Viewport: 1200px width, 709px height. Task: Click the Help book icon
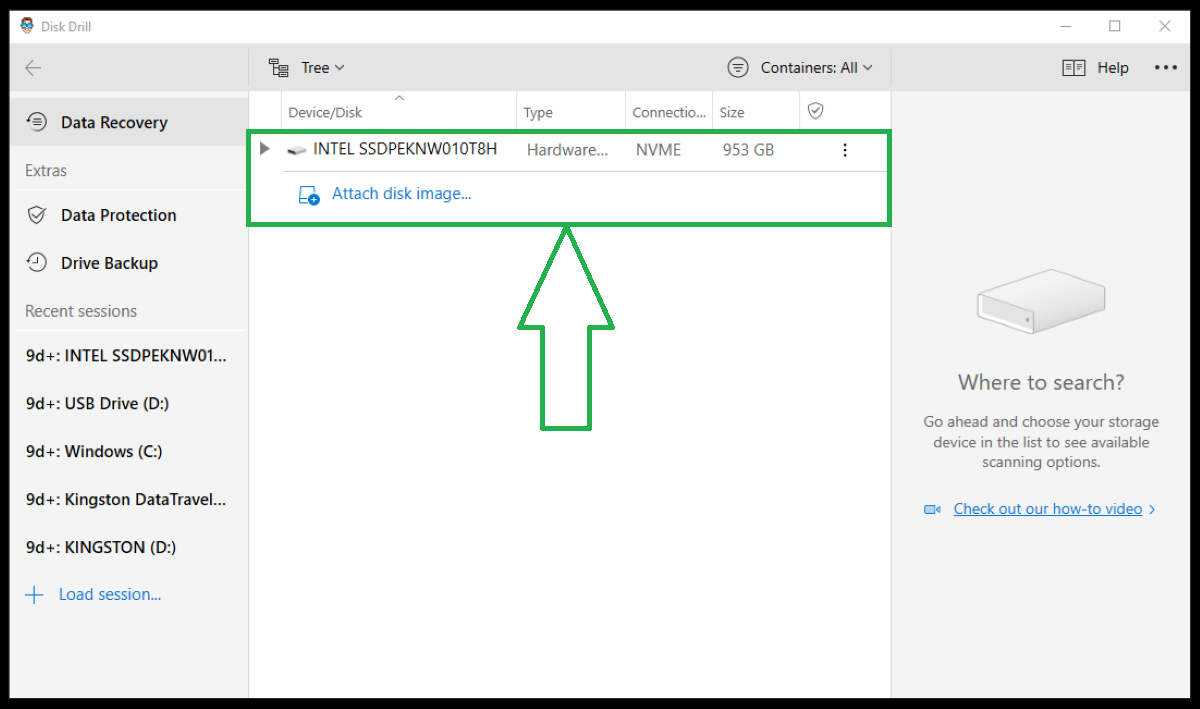[1074, 68]
